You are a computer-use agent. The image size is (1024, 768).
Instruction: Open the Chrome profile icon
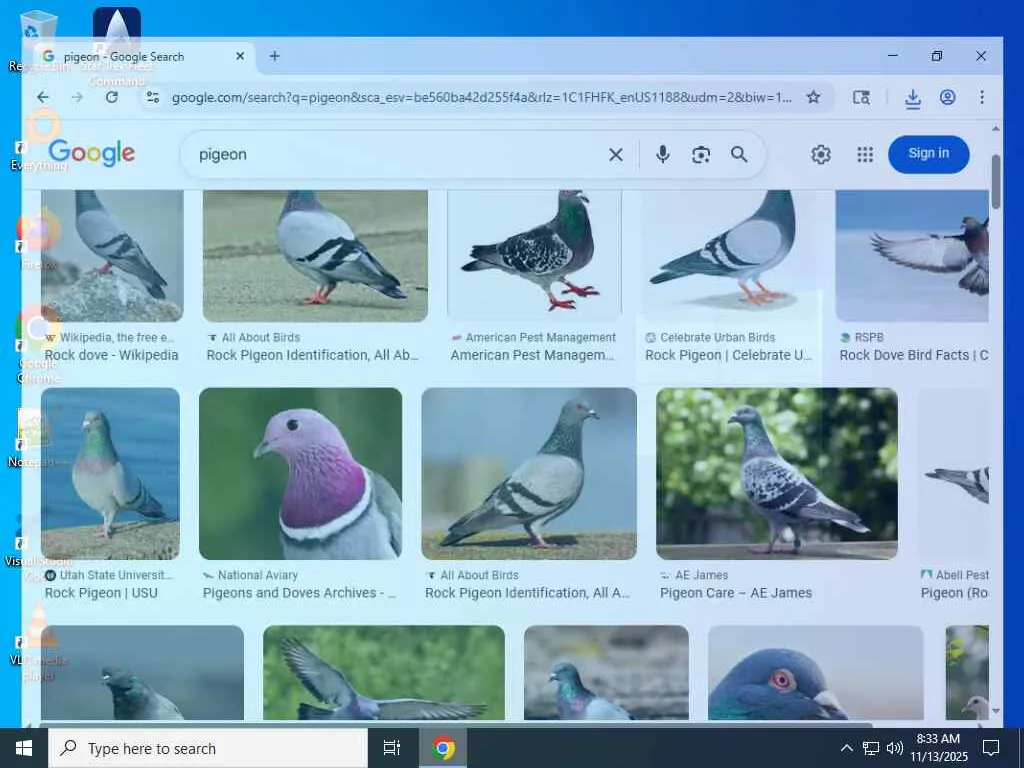948,97
